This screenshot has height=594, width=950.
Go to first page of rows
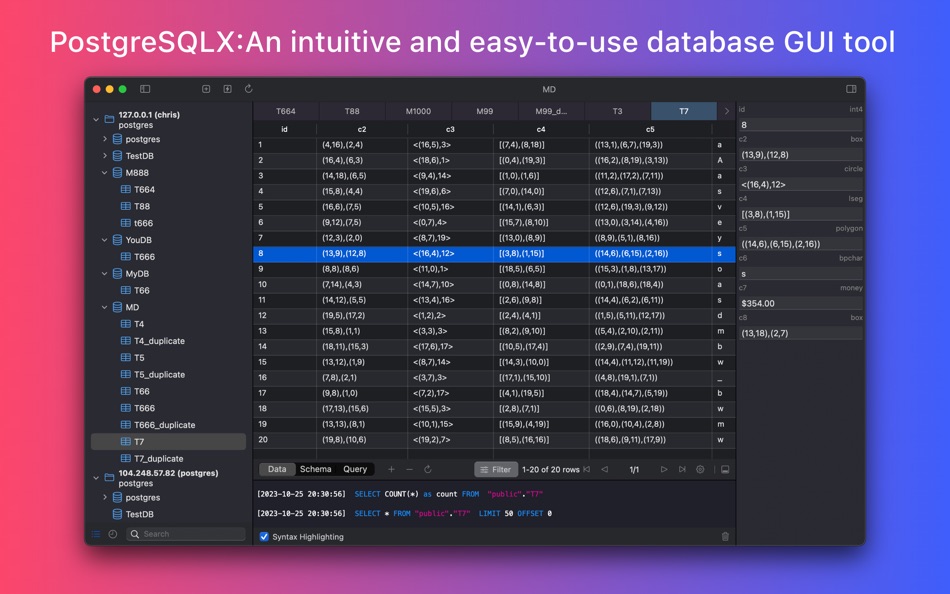(x=586, y=470)
